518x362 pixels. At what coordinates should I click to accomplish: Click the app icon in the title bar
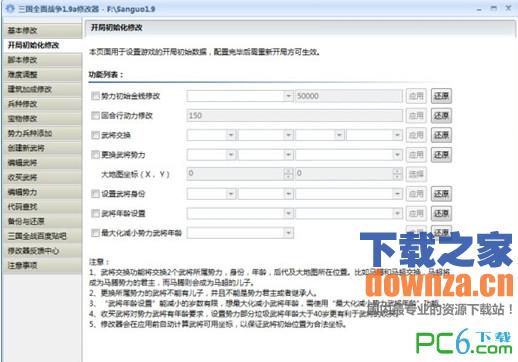[x=10, y=8]
